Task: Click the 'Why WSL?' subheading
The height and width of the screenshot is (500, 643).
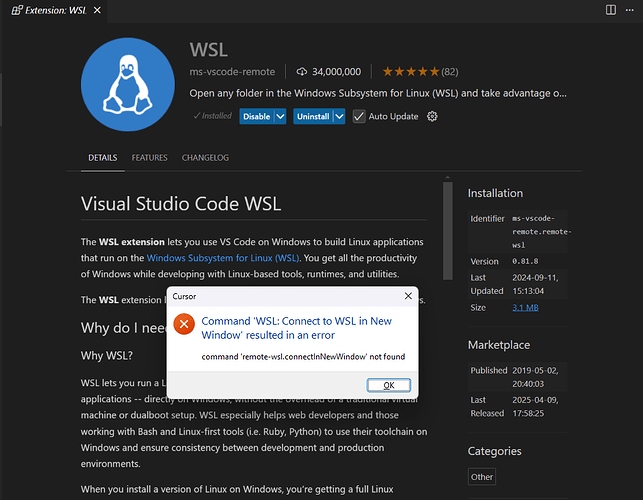Action: [x=107, y=356]
